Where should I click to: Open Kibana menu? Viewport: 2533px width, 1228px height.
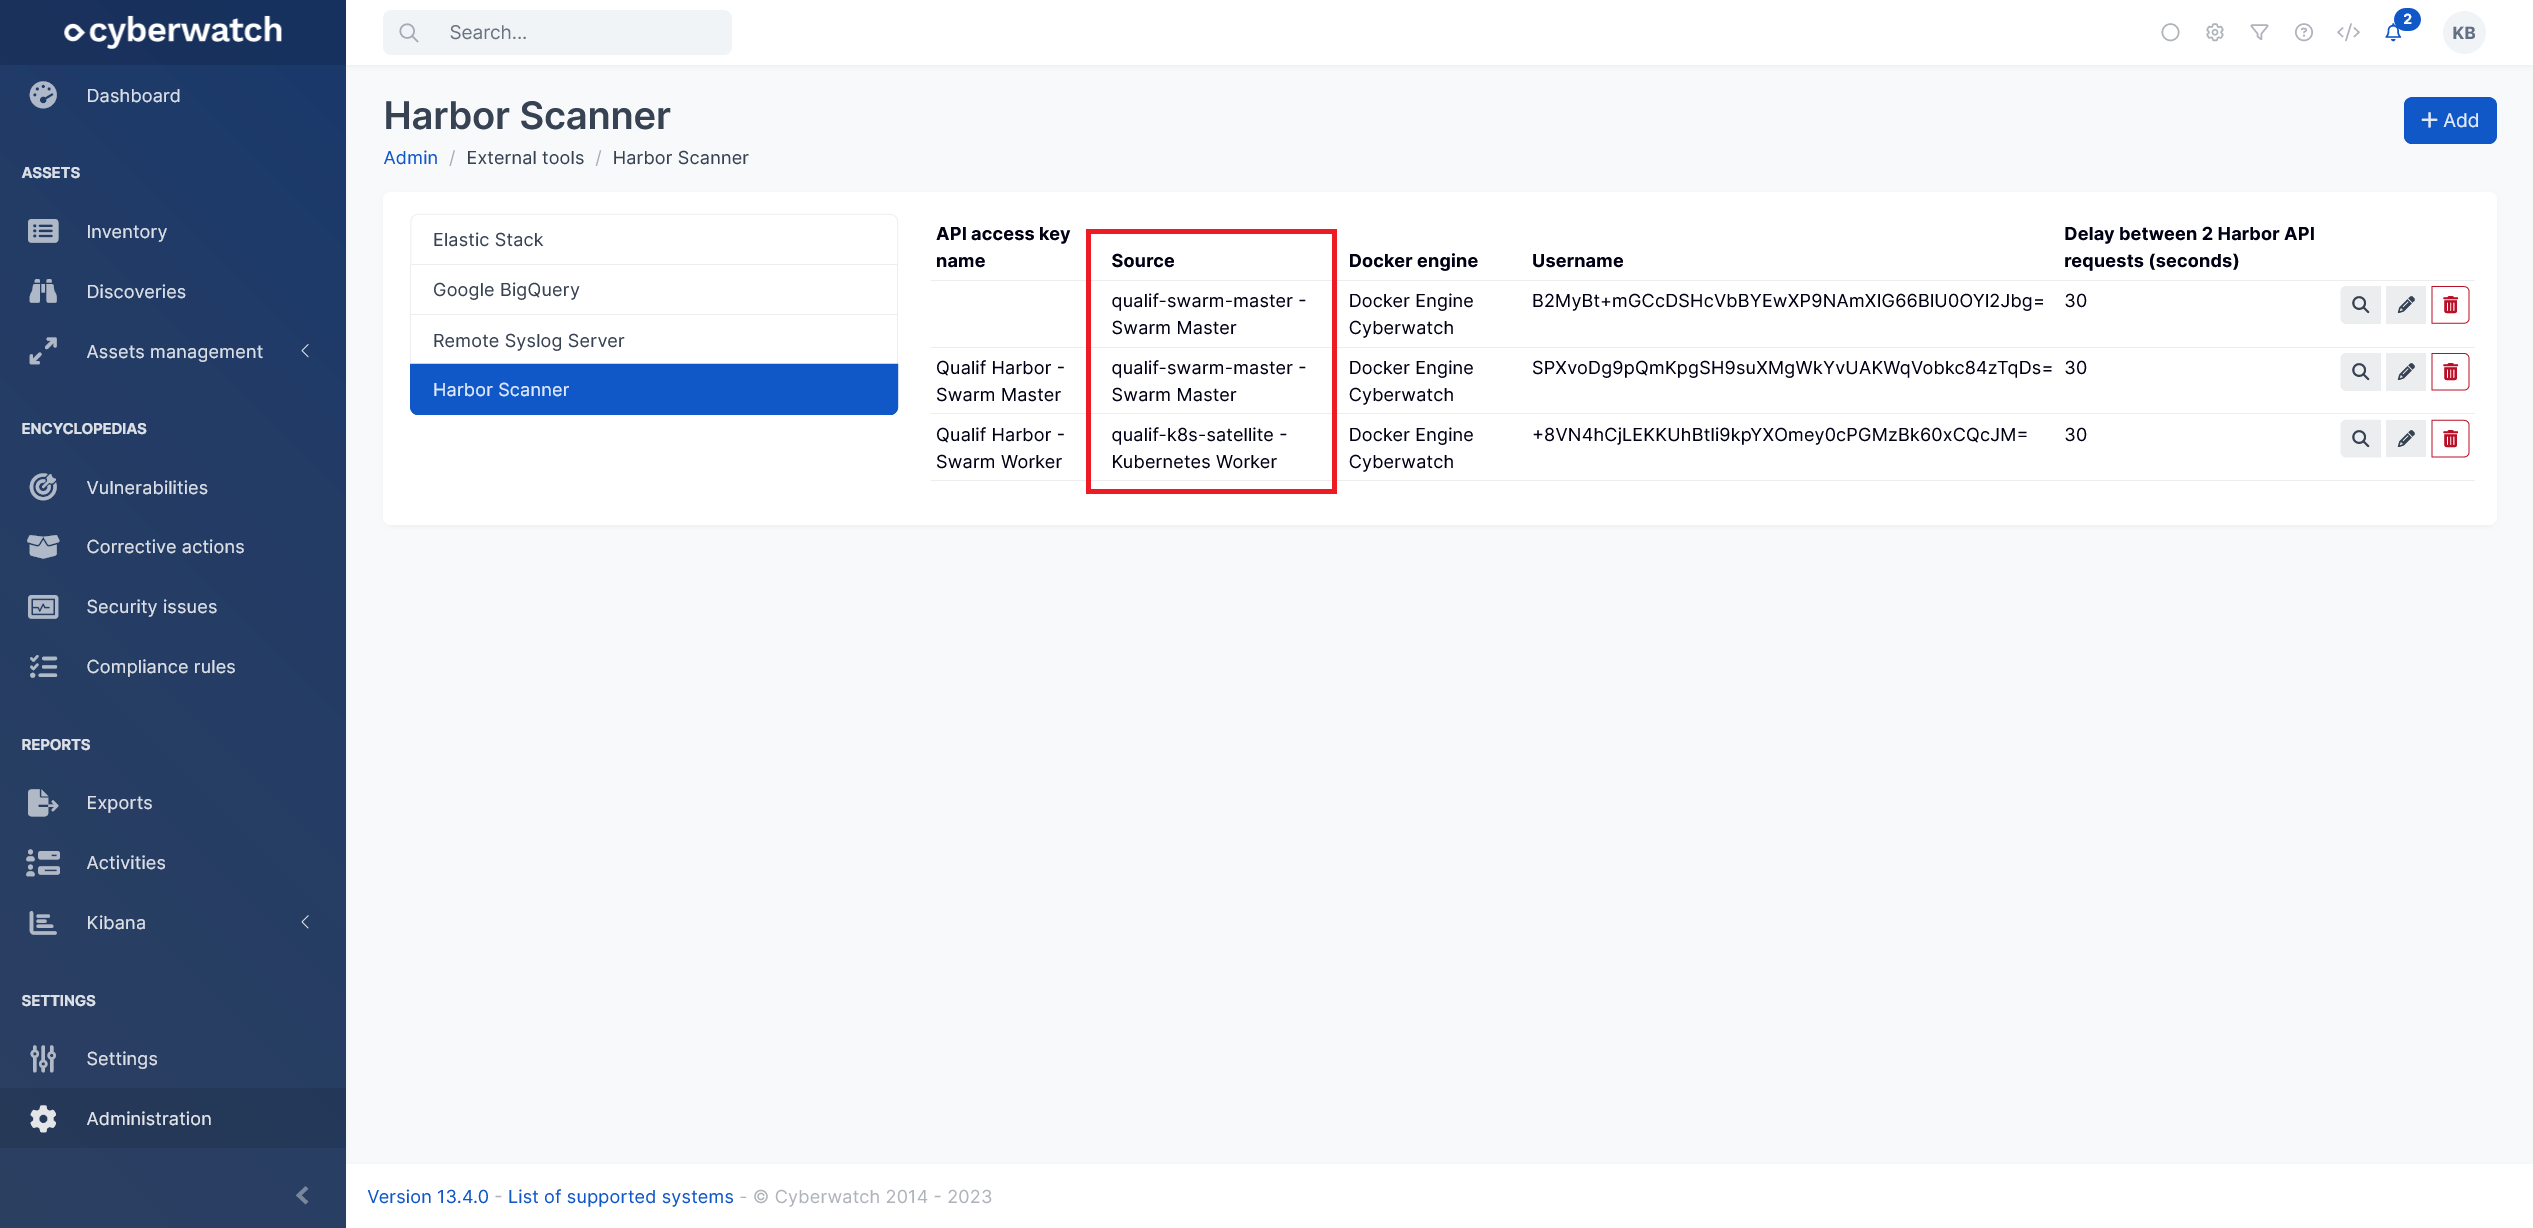[116, 923]
